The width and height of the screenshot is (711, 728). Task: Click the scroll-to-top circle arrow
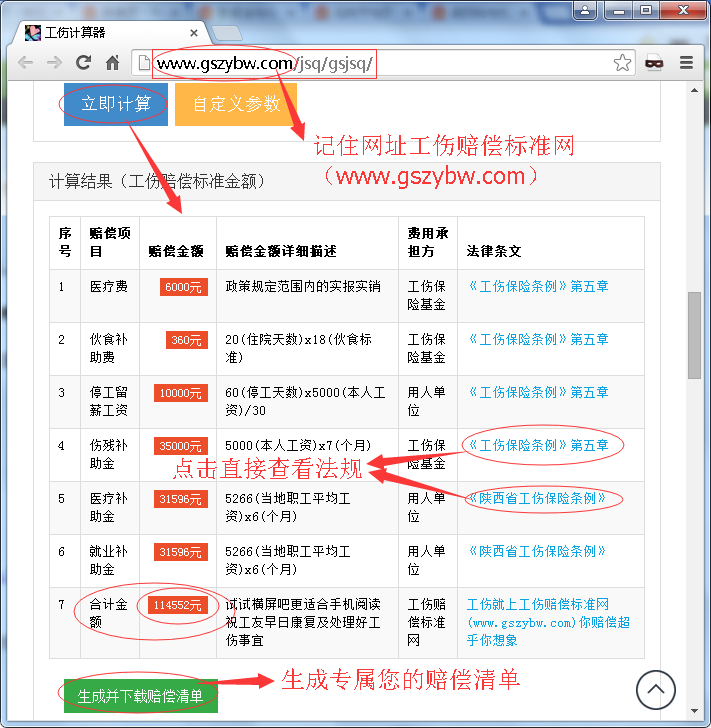pyautogui.click(x=655, y=690)
